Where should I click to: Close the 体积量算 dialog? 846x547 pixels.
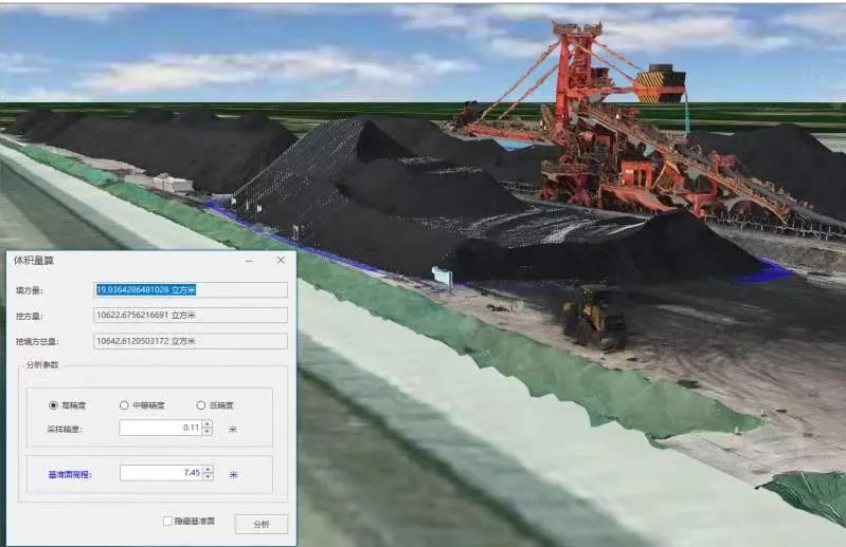[x=281, y=260]
